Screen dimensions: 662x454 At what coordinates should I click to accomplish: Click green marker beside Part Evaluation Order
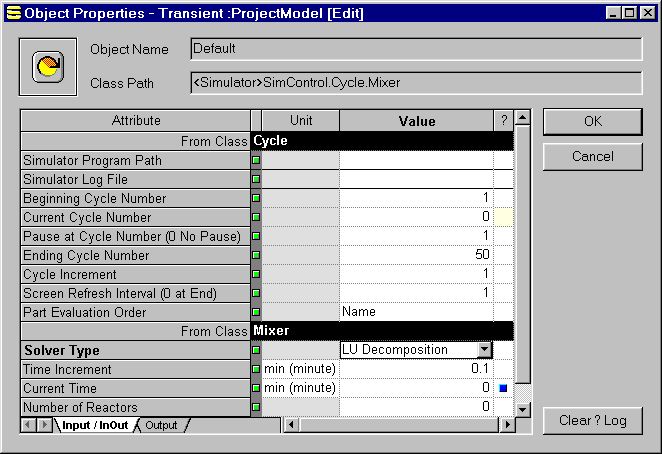256,312
